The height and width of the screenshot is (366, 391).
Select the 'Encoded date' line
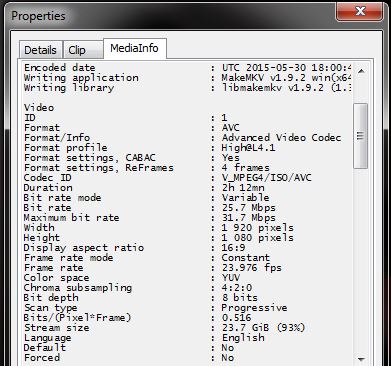click(x=188, y=68)
